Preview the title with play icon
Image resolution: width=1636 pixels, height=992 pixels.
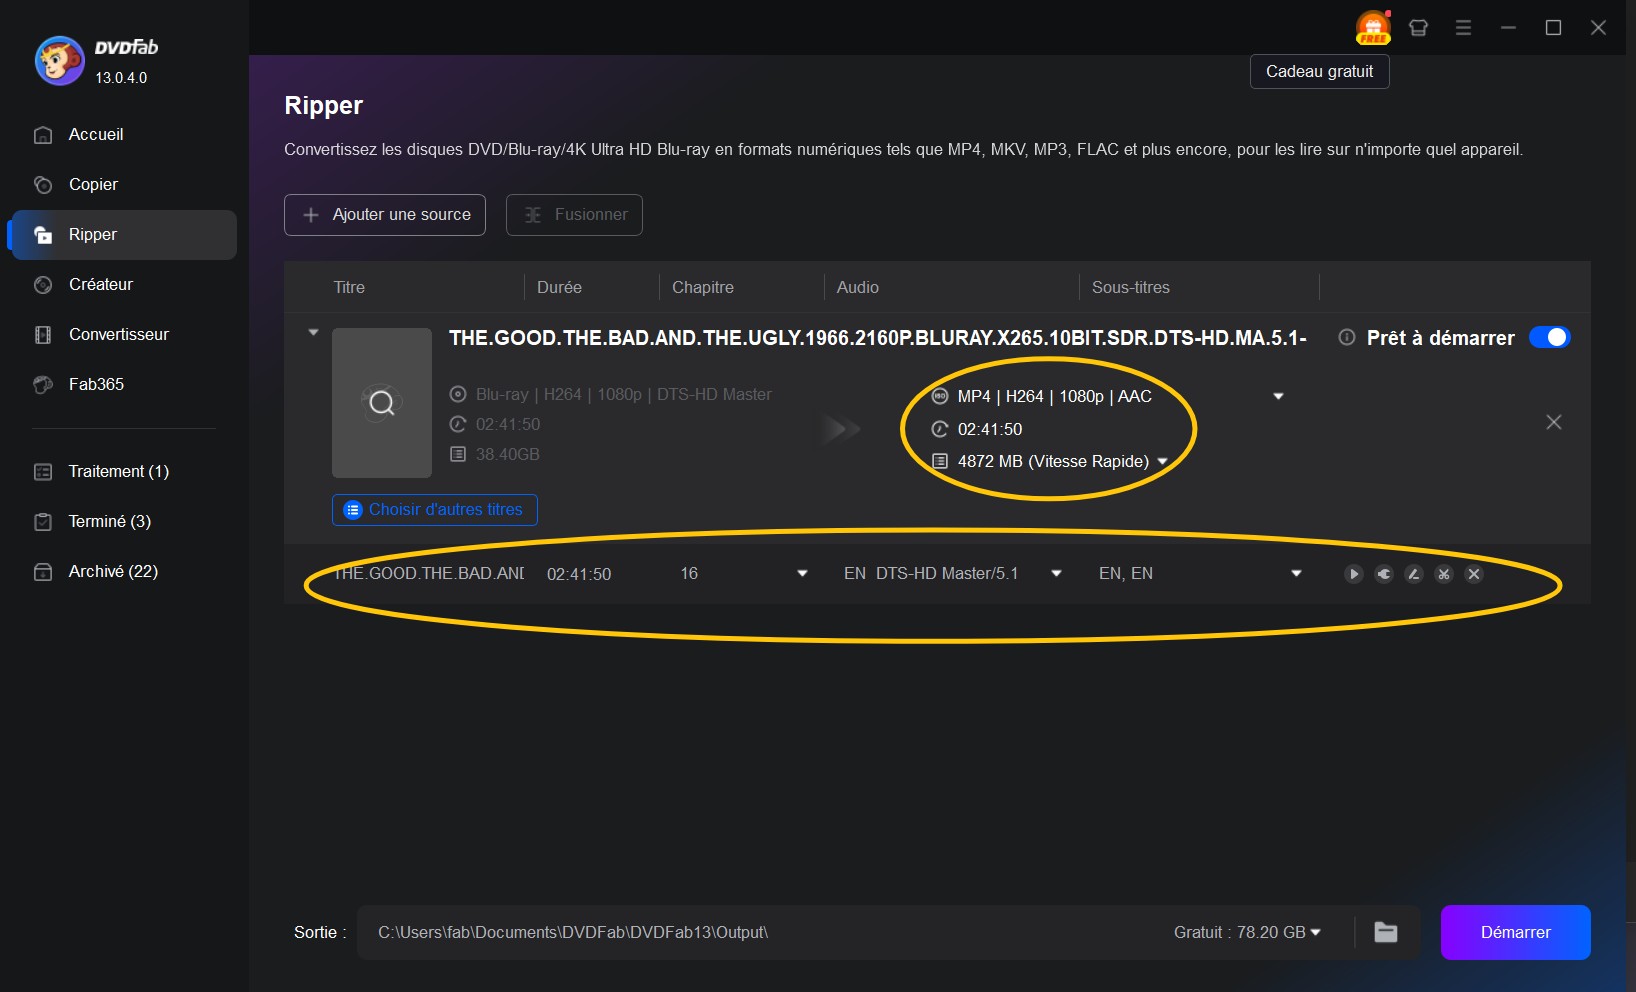point(1354,574)
